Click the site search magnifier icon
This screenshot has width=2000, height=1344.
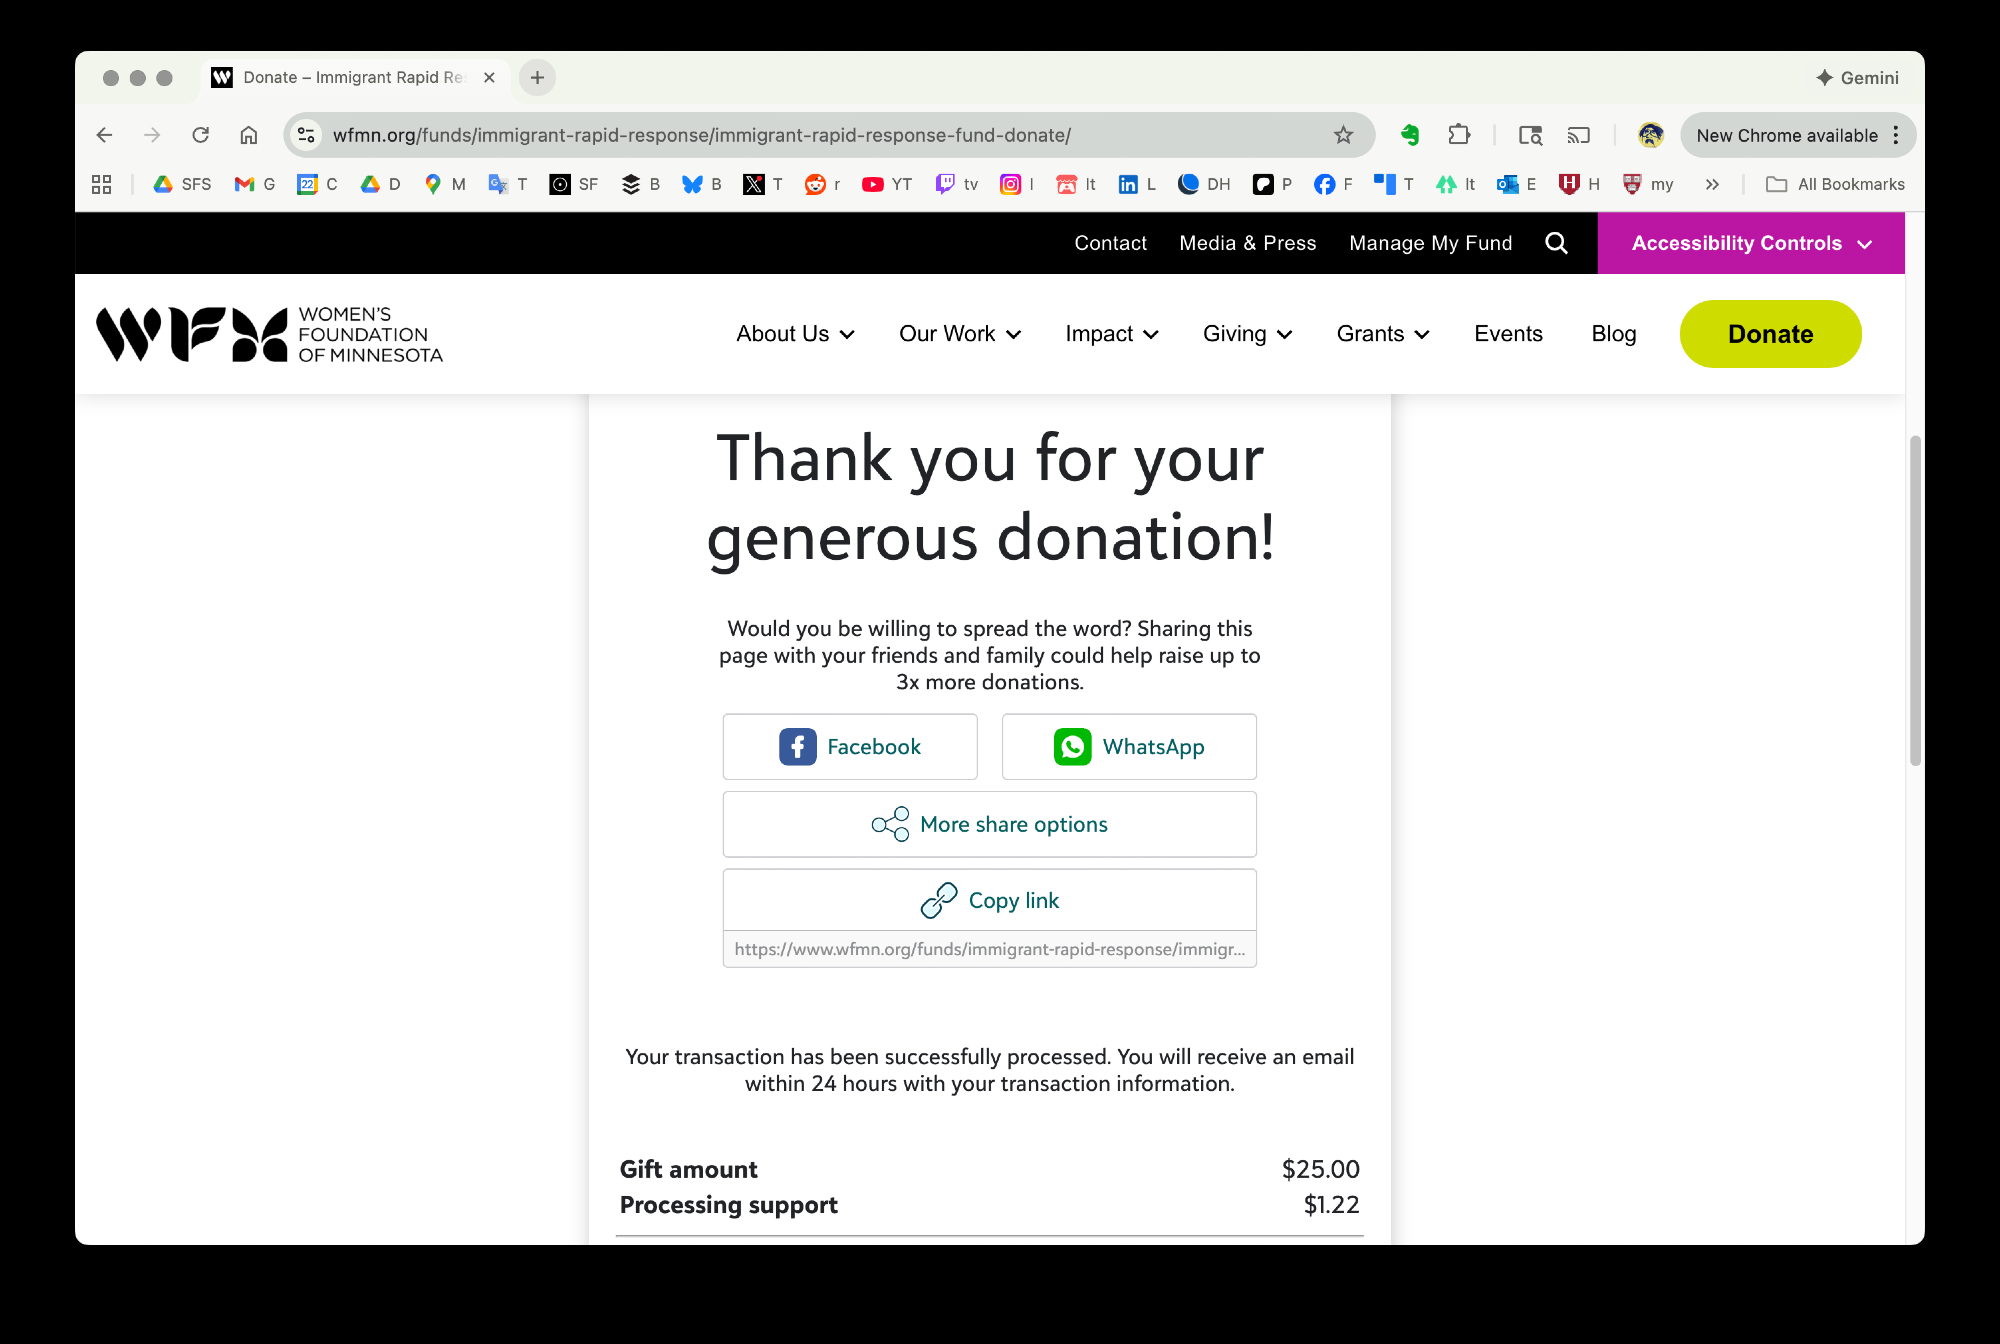point(1556,243)
